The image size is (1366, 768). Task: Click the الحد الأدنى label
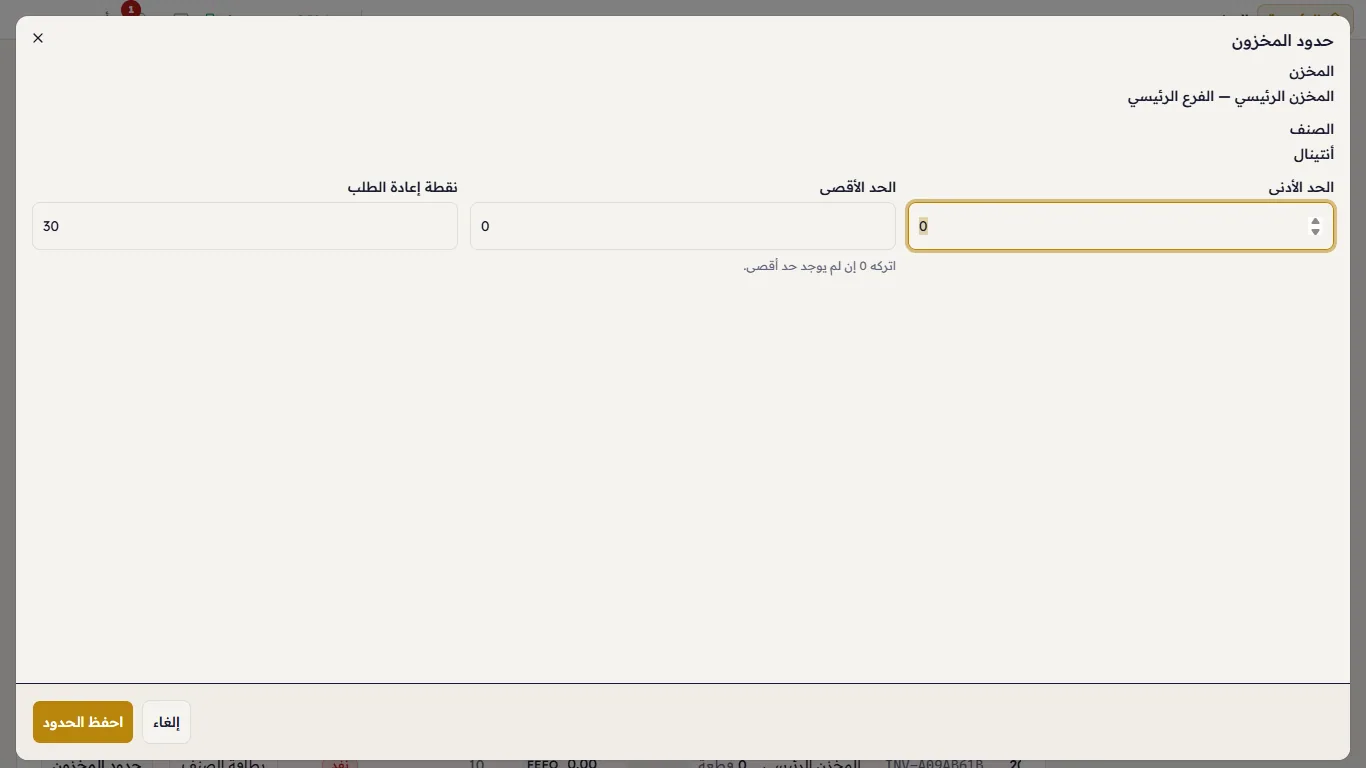point(1301,187)
